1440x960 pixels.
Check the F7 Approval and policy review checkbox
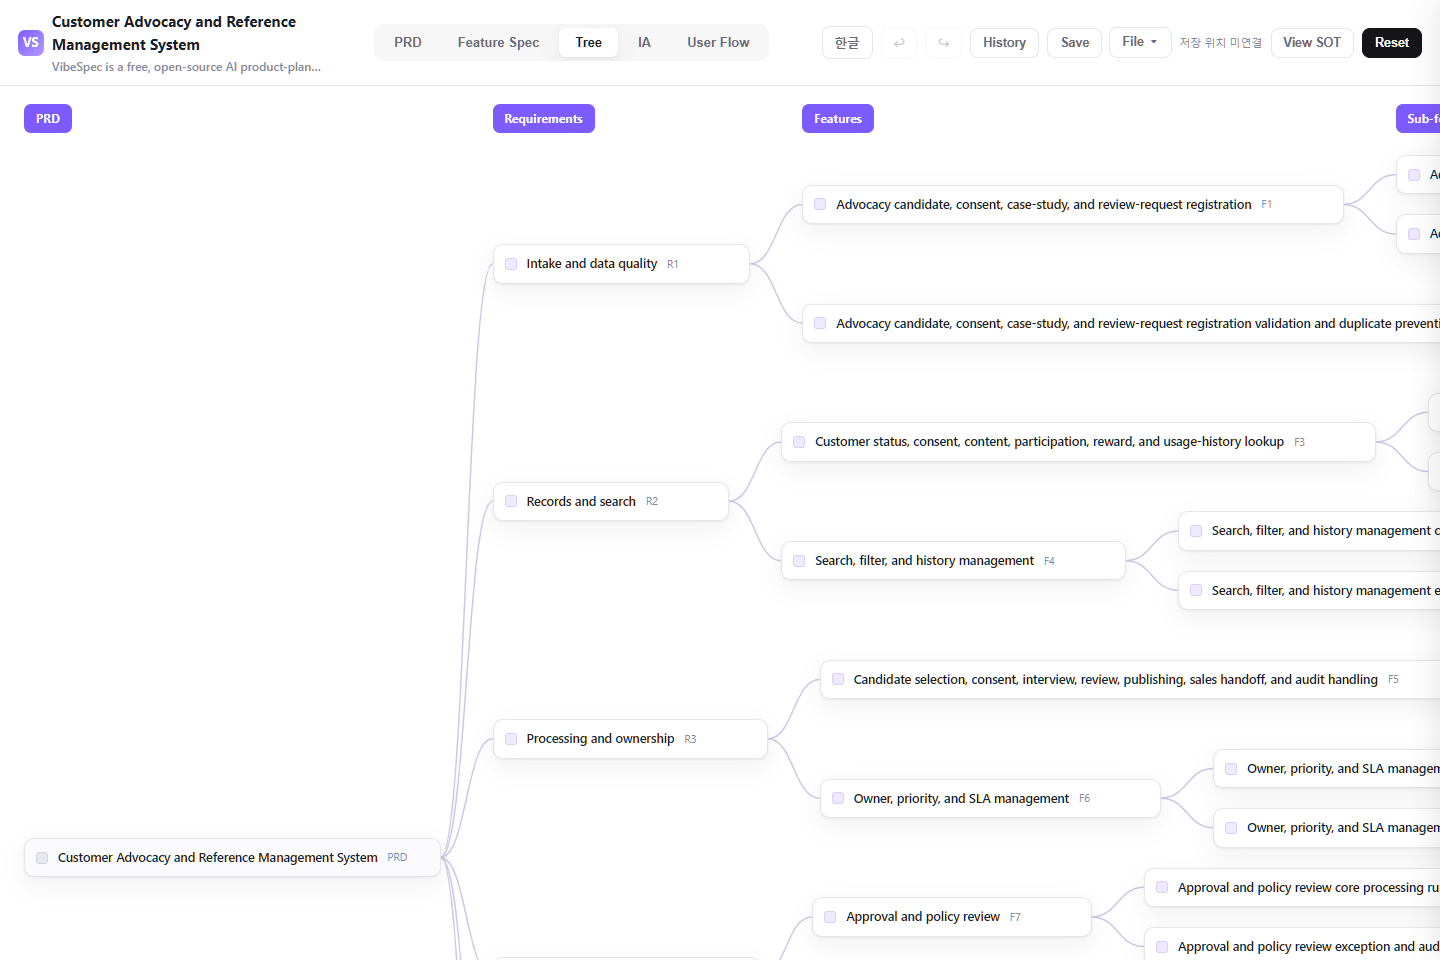click(830, 917)
